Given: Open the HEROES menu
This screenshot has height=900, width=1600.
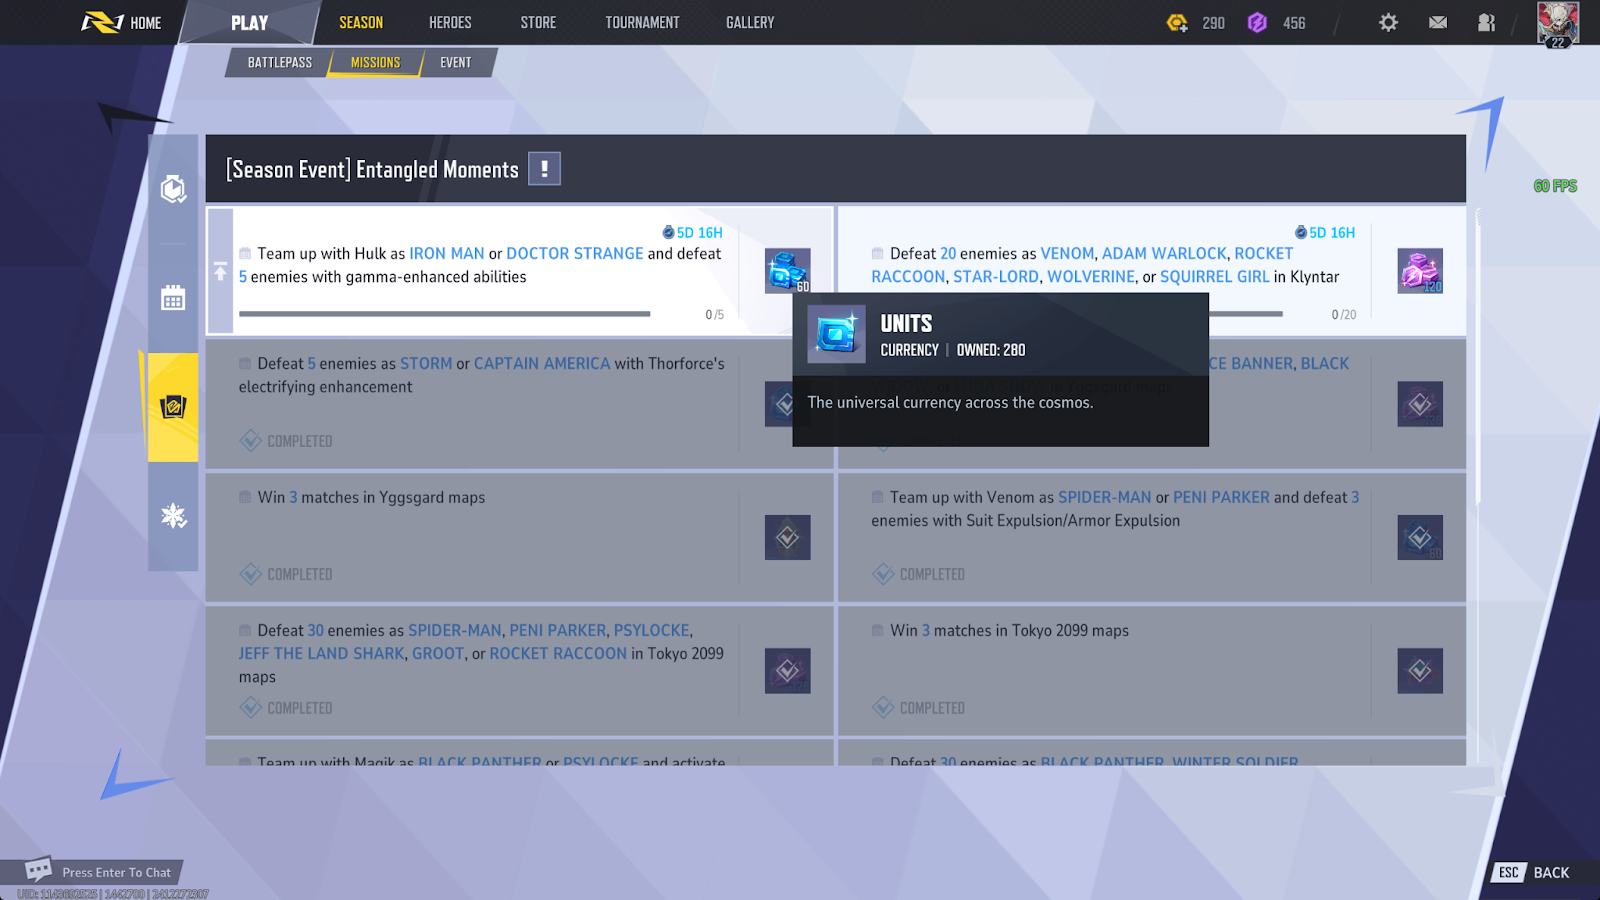Looking at the screenshot, I should point(450,22).
